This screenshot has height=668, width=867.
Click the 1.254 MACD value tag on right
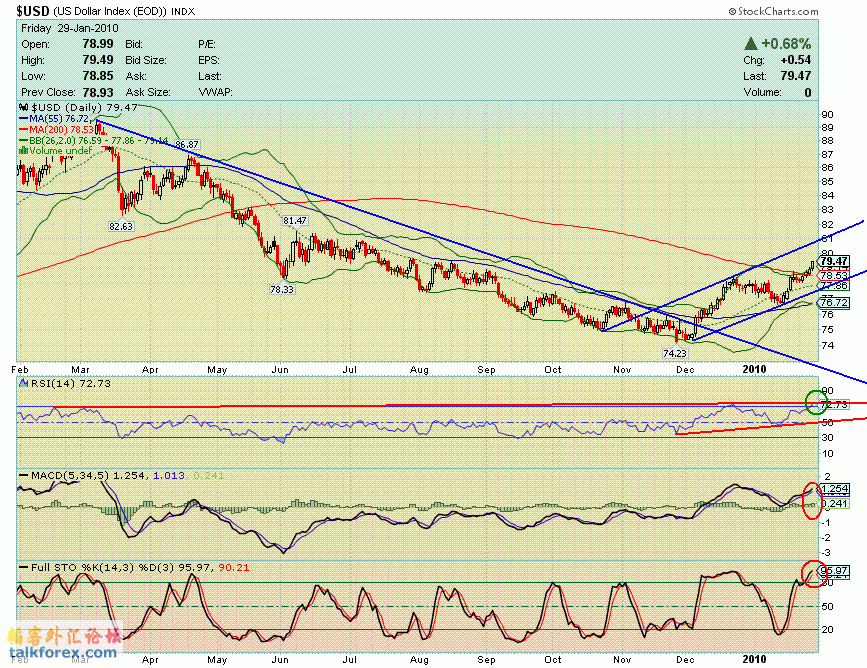(x=835, y=489)
